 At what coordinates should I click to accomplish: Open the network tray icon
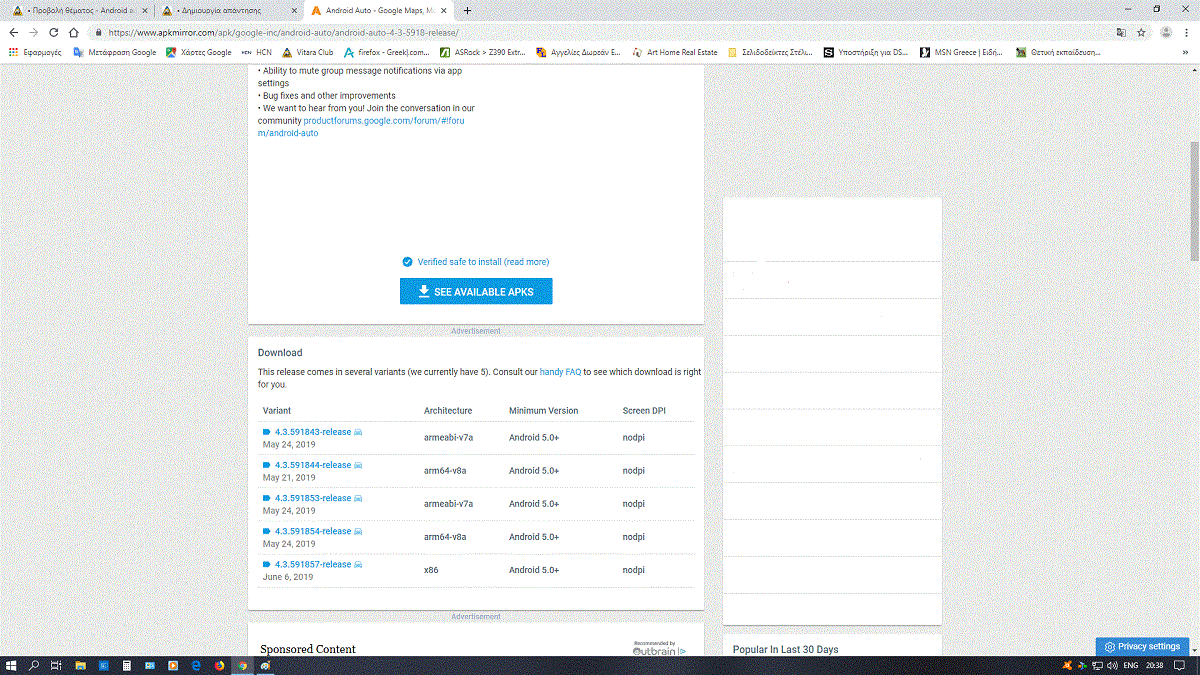click(x=1097, y=665)
